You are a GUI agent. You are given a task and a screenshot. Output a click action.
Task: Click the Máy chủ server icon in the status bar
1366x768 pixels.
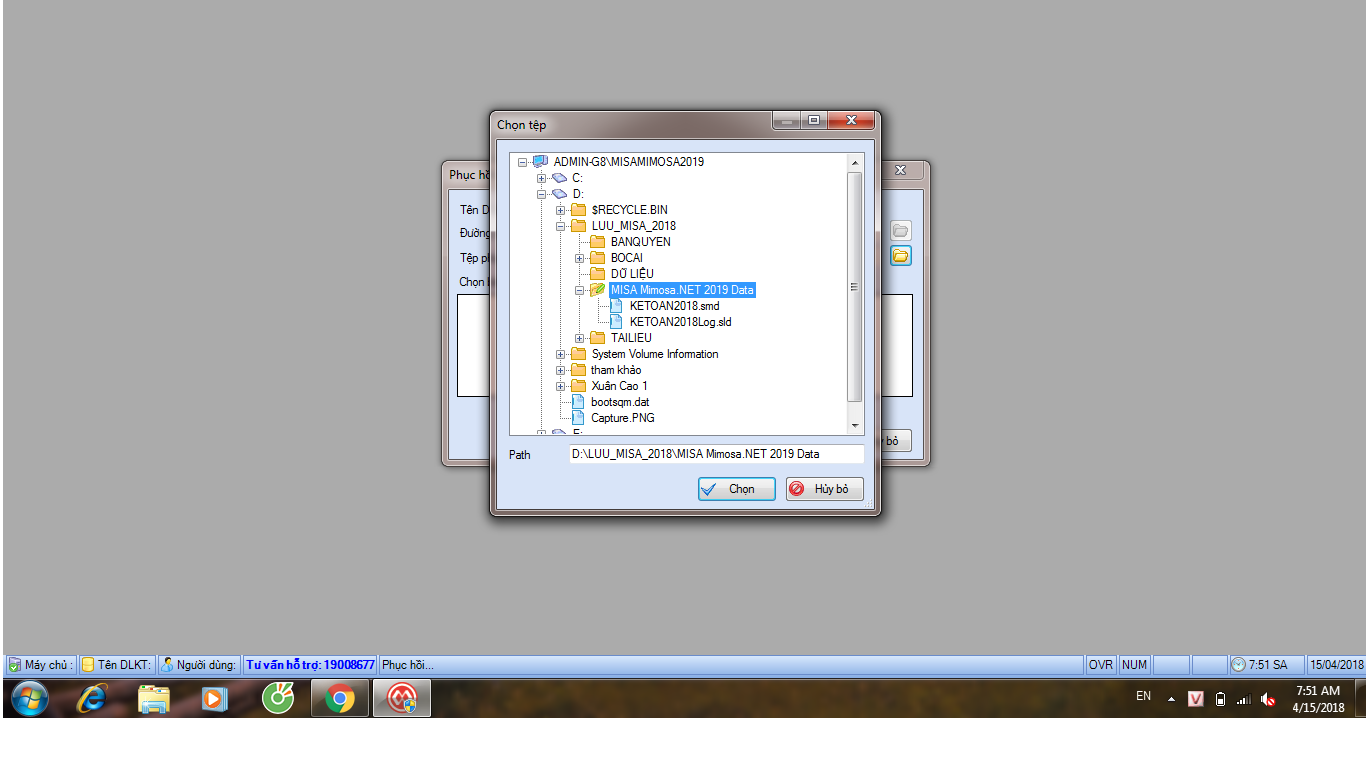click(14, 665)
